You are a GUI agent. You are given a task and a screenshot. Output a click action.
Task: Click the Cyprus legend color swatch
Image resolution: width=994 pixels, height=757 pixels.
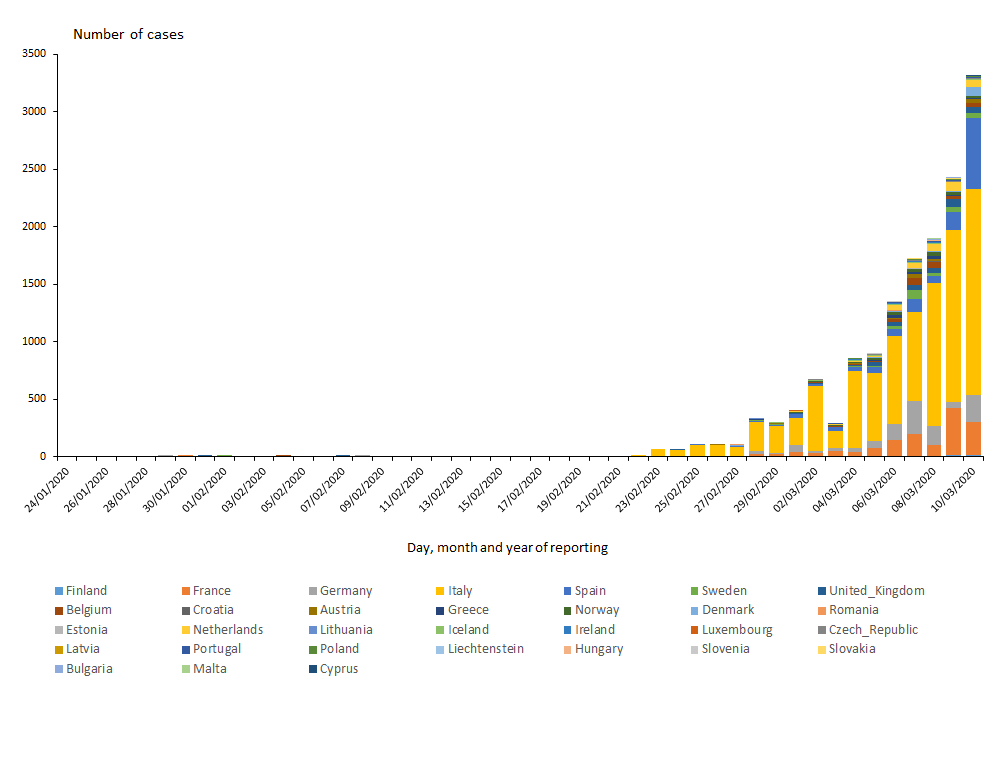pyautogui.click(x=312, y=669)
